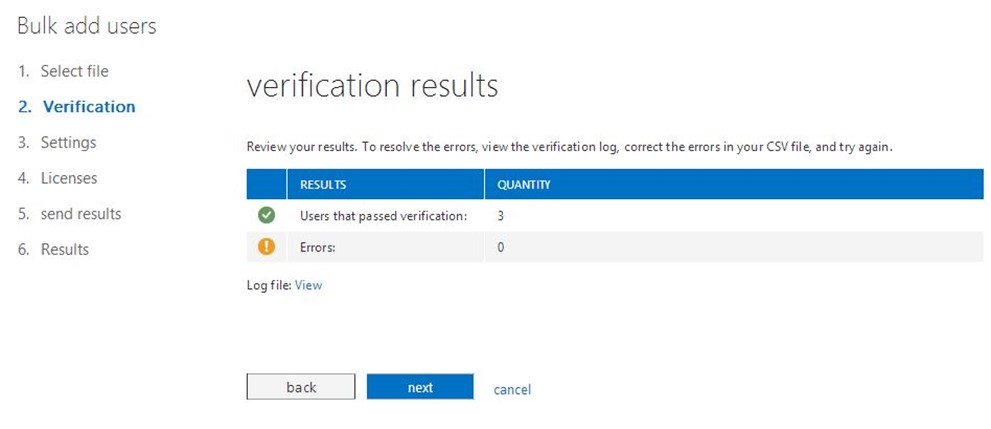Cancel the bulk add users wizard
The image size is (991, 429).
pos(512,389)
